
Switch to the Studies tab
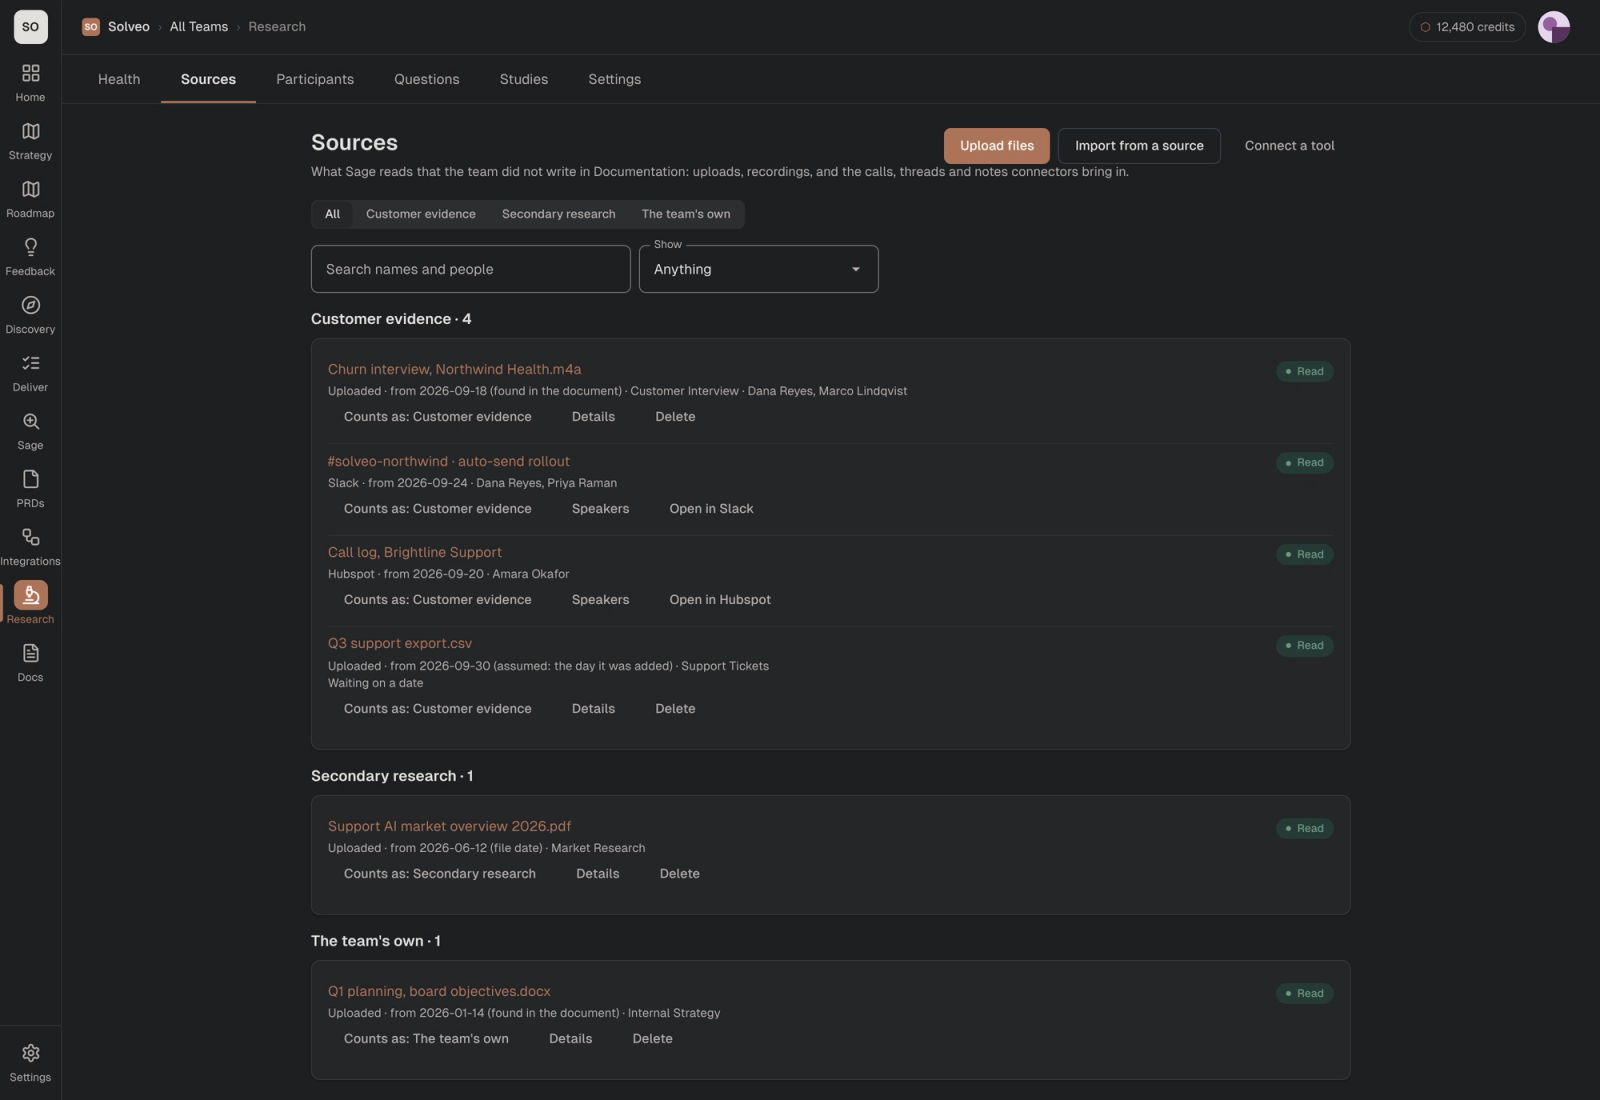click(x=524, y=79)
